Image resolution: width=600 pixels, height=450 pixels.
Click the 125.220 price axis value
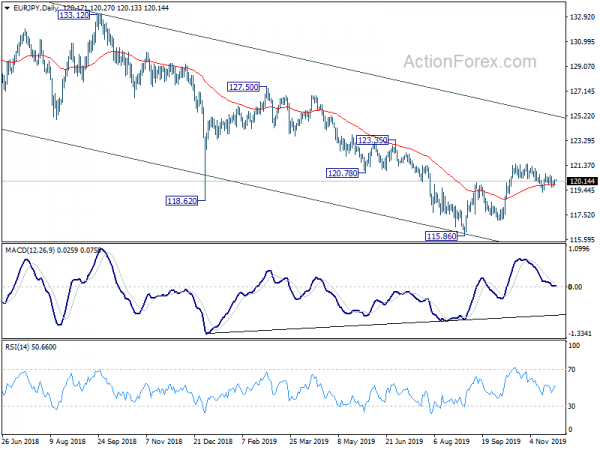(582, 116)
